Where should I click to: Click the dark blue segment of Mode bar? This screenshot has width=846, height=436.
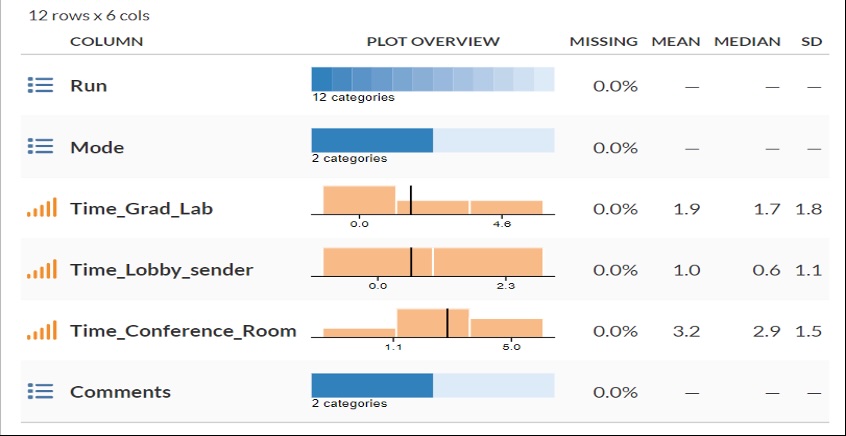tap(372, 140)
